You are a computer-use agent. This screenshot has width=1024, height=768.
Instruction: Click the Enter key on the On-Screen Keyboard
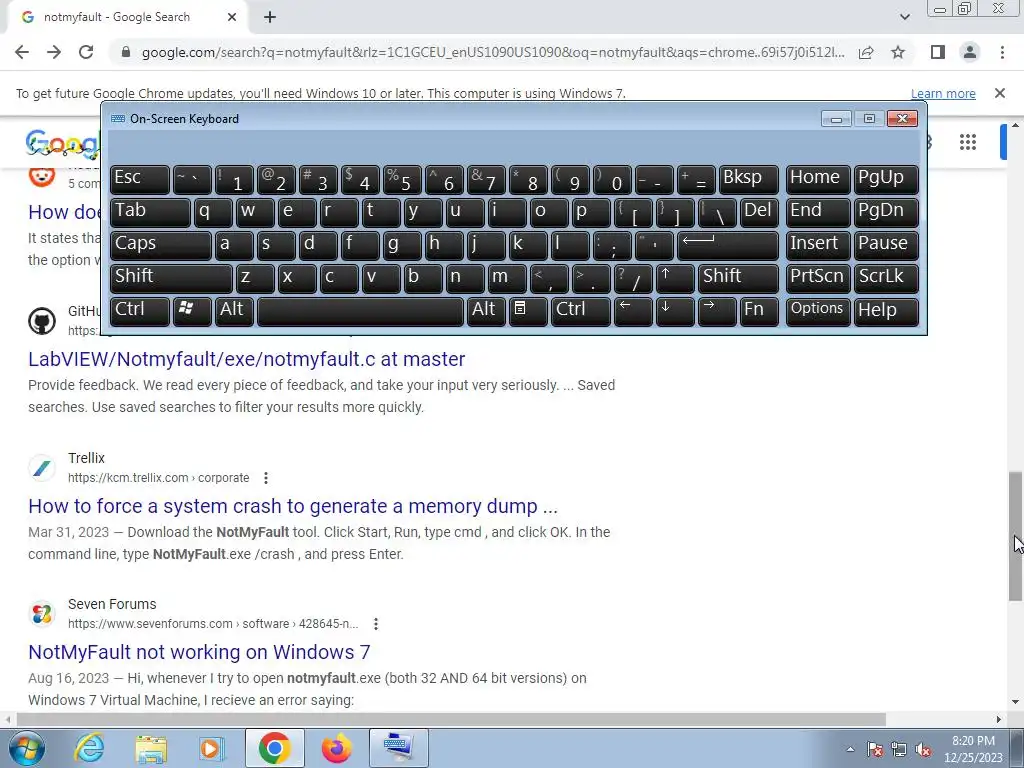pyautogui.click(x=728, y=244)
